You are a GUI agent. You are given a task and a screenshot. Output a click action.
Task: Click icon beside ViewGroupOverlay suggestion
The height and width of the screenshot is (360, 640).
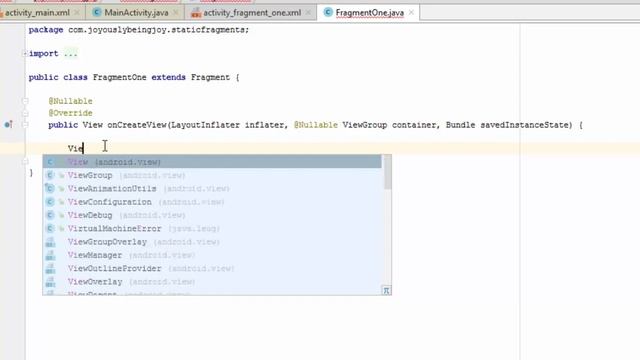tap(50, 242)
